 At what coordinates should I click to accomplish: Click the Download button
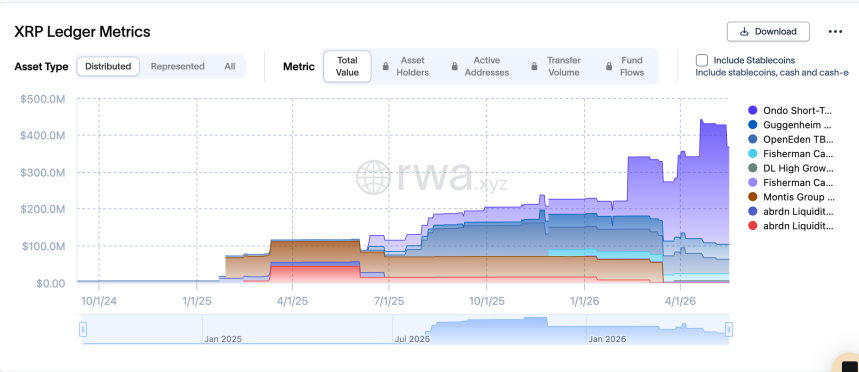point(768,32)
